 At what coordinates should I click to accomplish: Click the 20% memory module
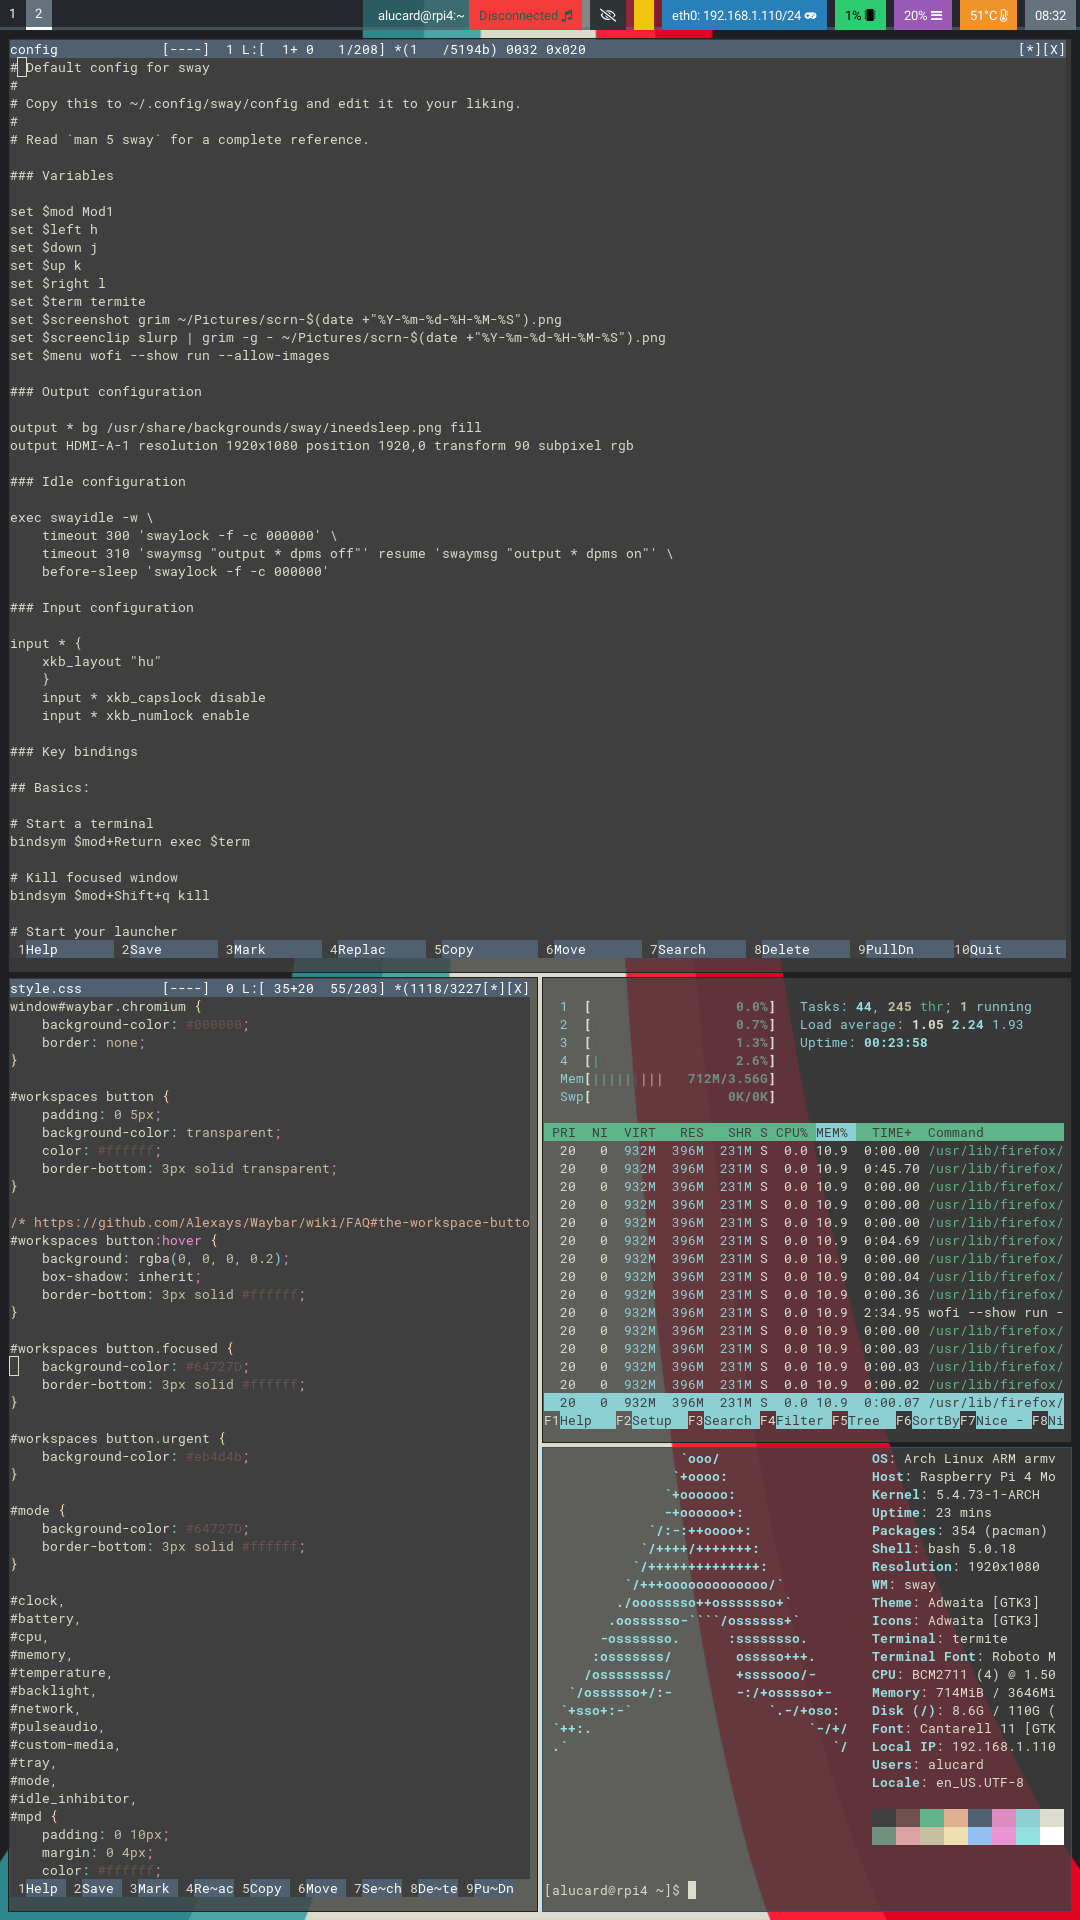coord(923,15)
